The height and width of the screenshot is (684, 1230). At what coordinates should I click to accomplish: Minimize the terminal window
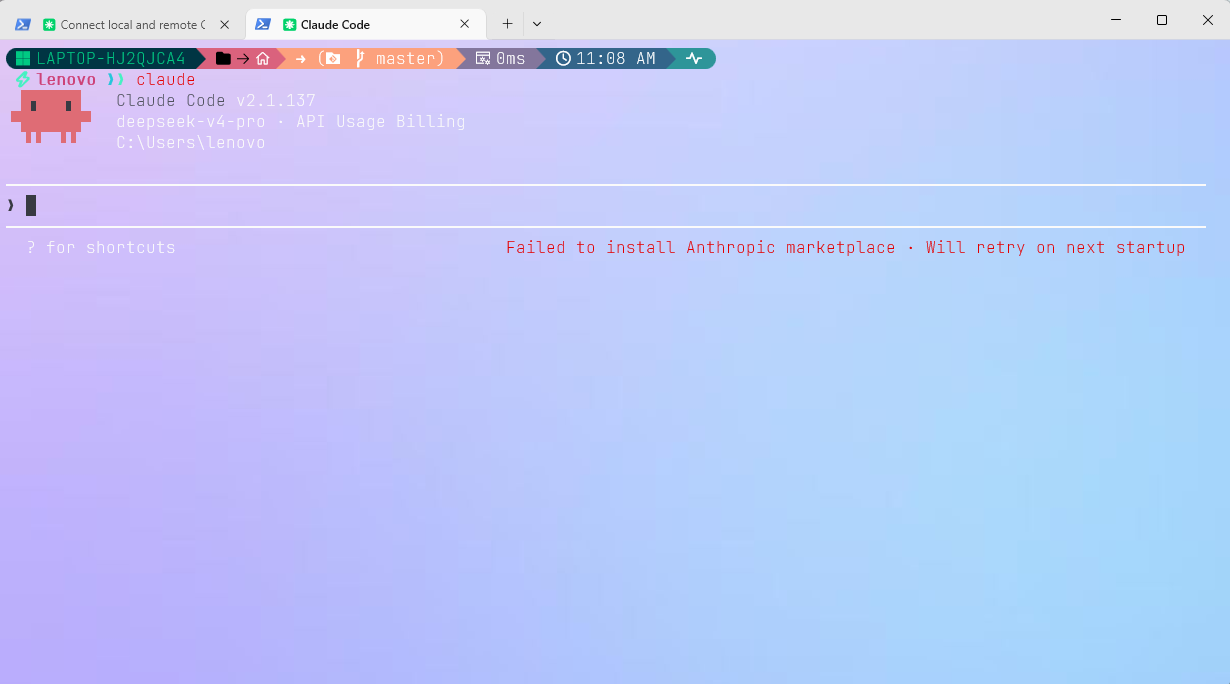(1116, 20)
